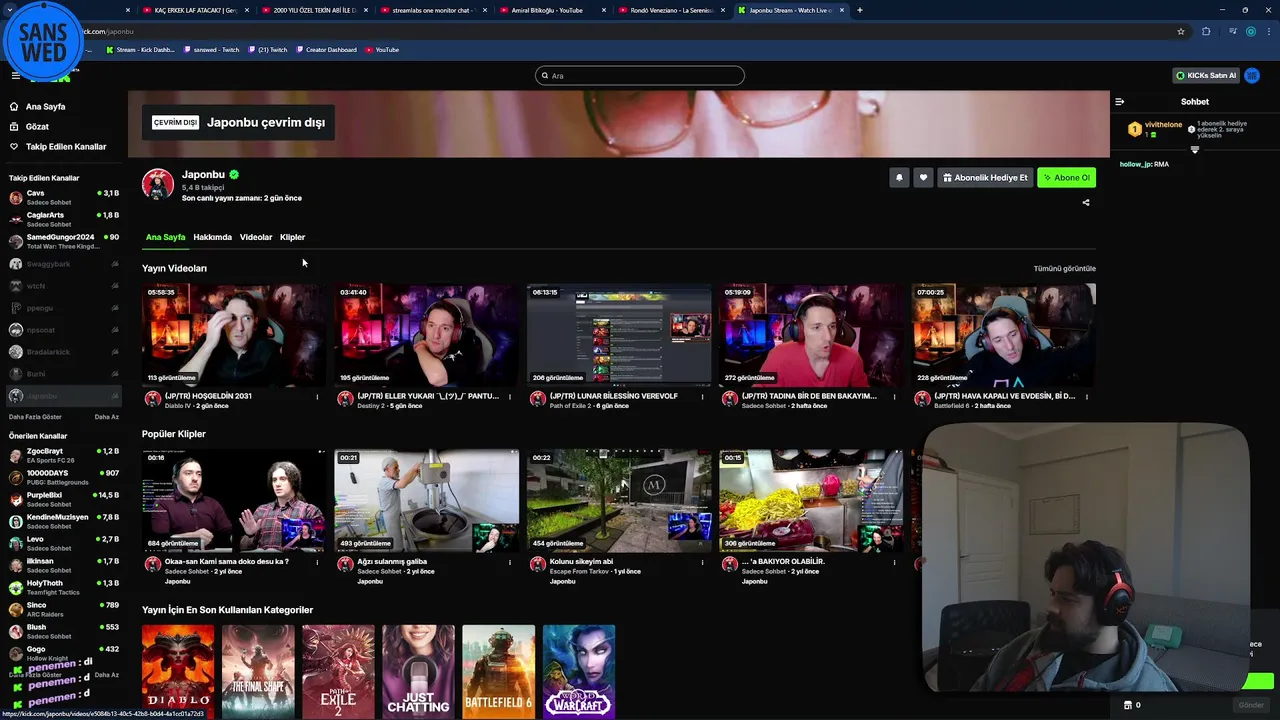Image resolution: width=1280 pixels, height=720 pixels.
Task: Click the chat Gönder send button
Action: click(1251, 705)
